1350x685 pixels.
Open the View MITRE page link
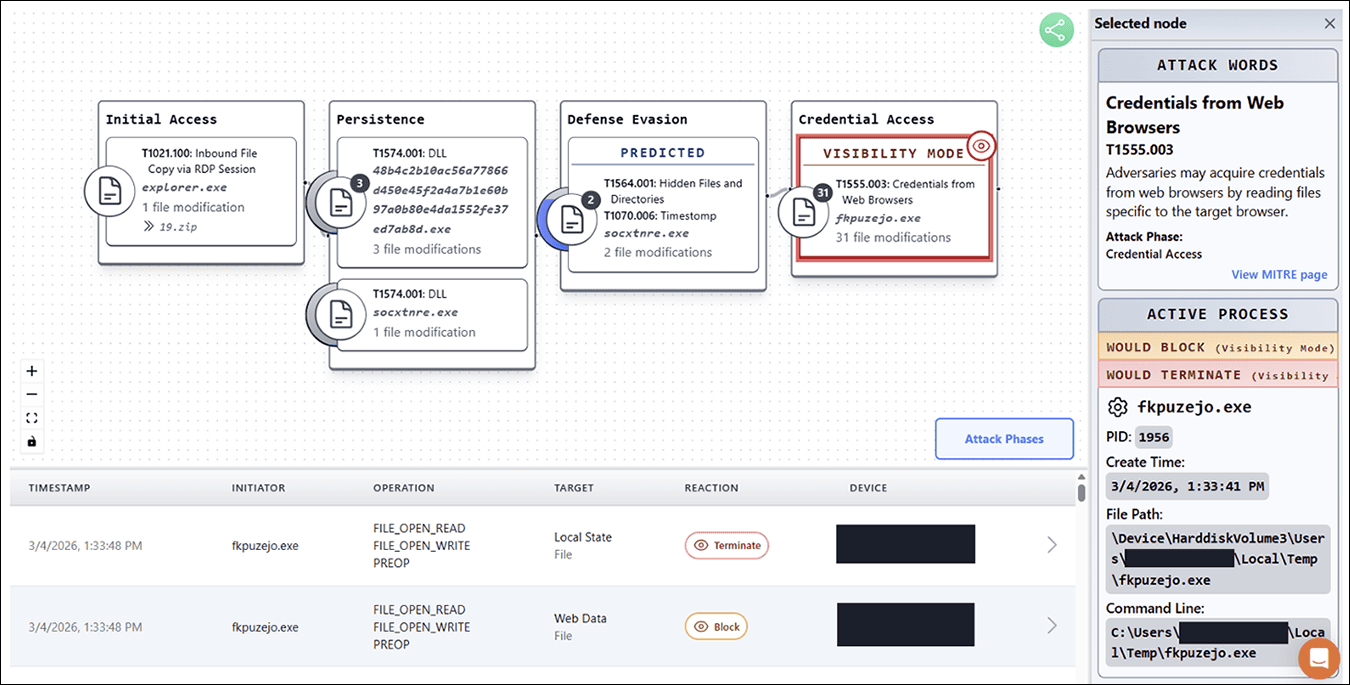[x=1279, y=275]
